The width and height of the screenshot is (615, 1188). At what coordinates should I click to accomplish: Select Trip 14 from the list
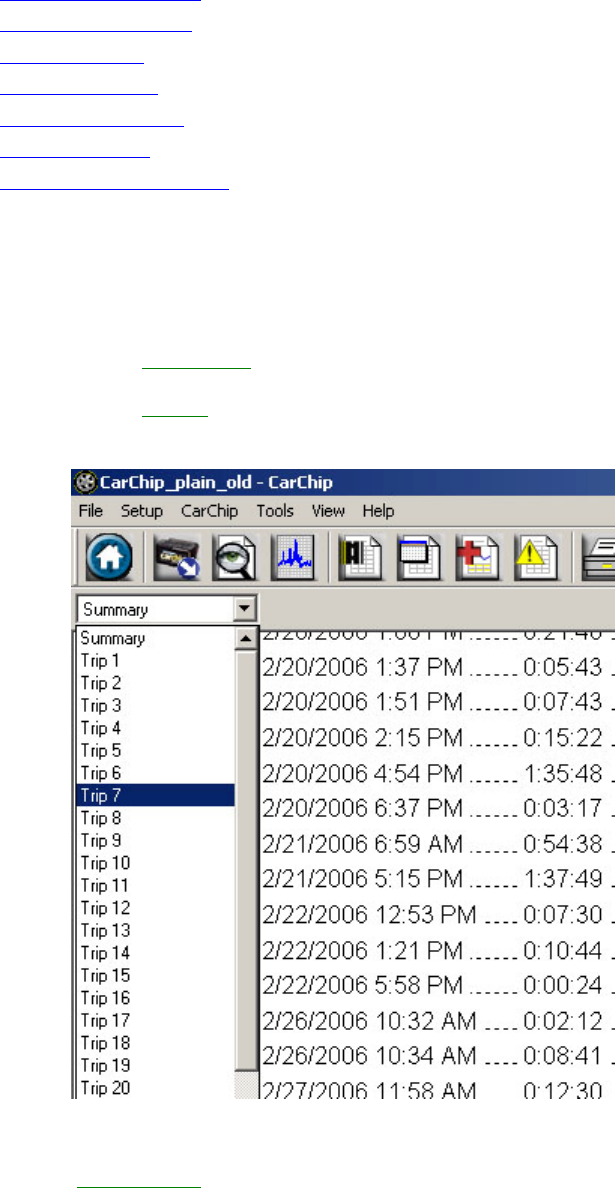[x=155, y=953]
